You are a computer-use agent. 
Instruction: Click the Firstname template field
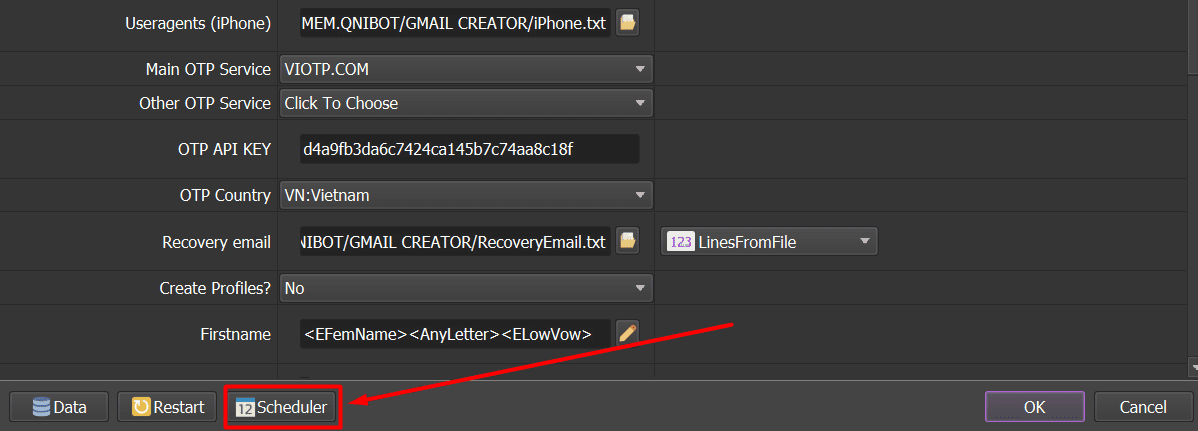[x=455, y=333]
